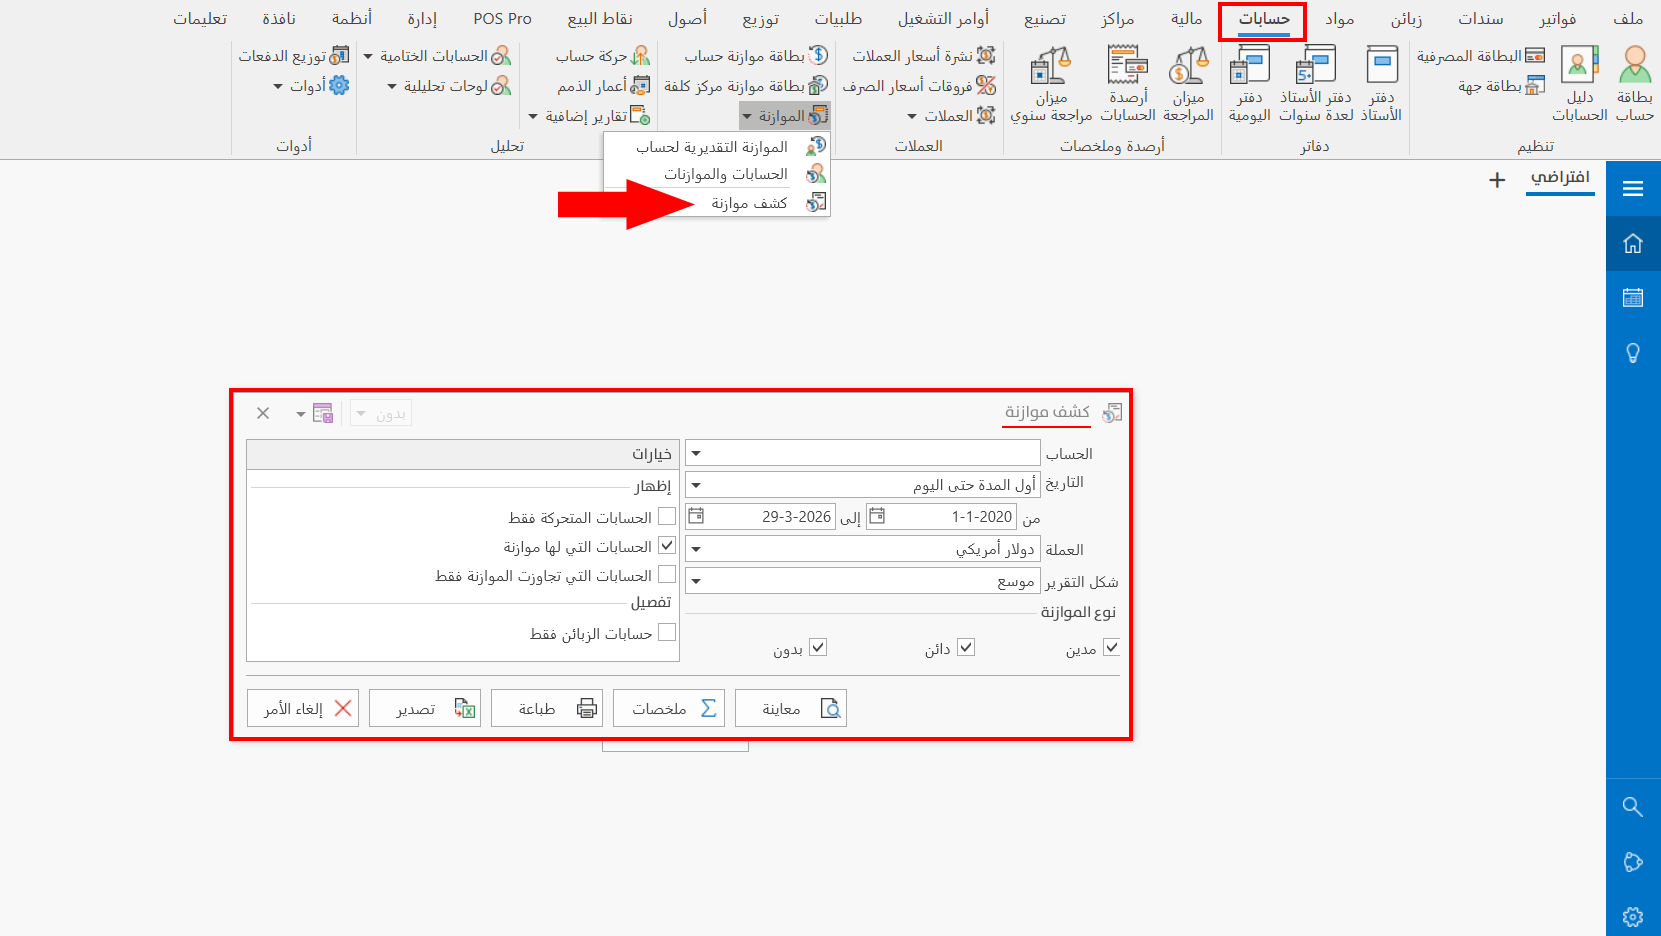Open the دليل الحسابات ribbon icon
Image resolution: width=1661 pixels, height=936 pixels.
pos(1580,84)
